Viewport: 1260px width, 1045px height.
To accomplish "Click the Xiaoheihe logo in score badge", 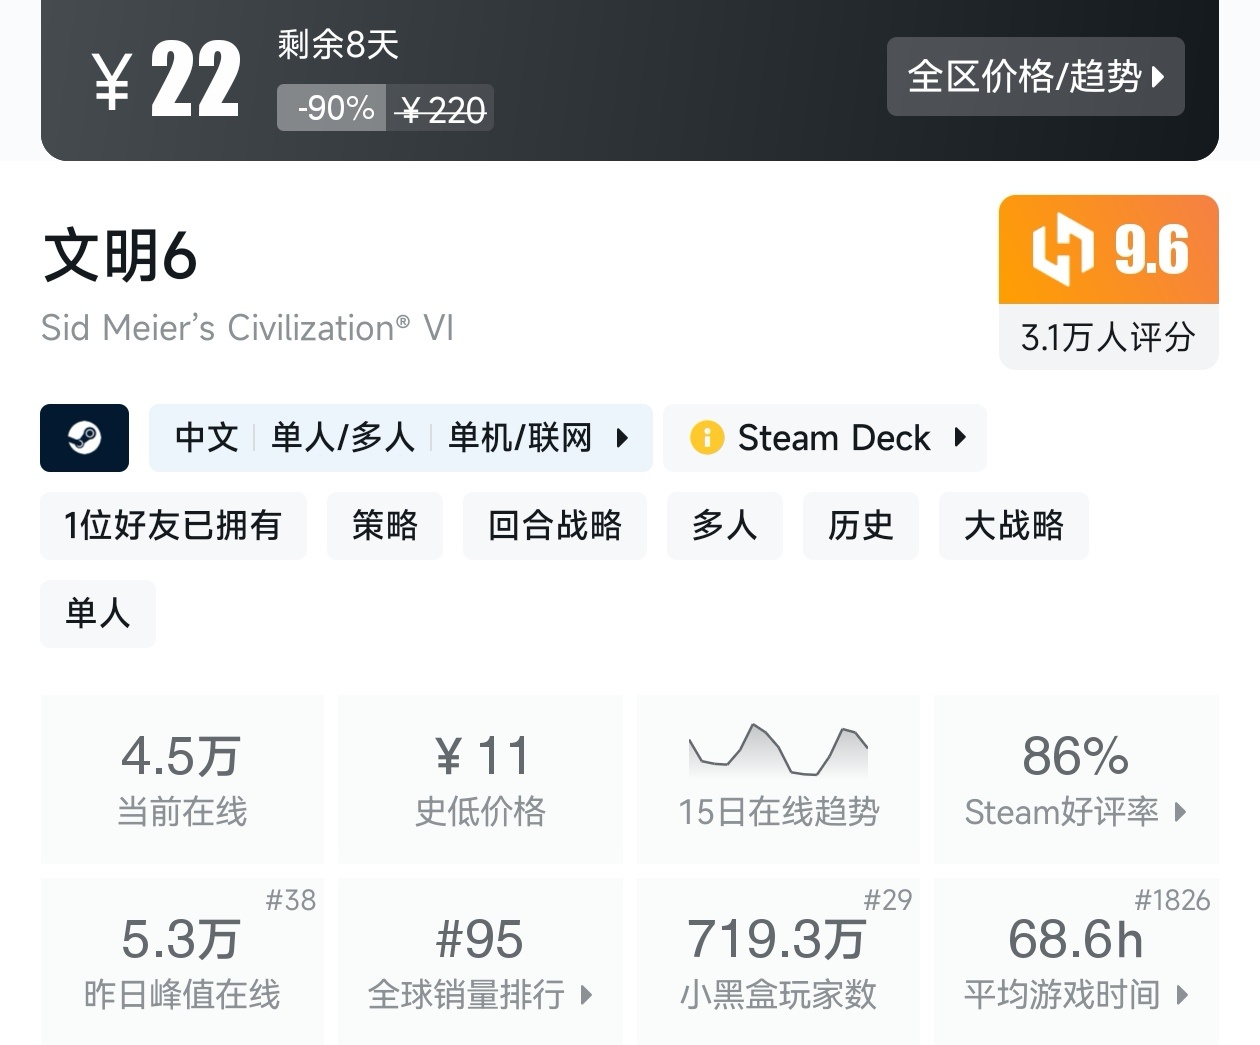I will tap(1061, 249).
